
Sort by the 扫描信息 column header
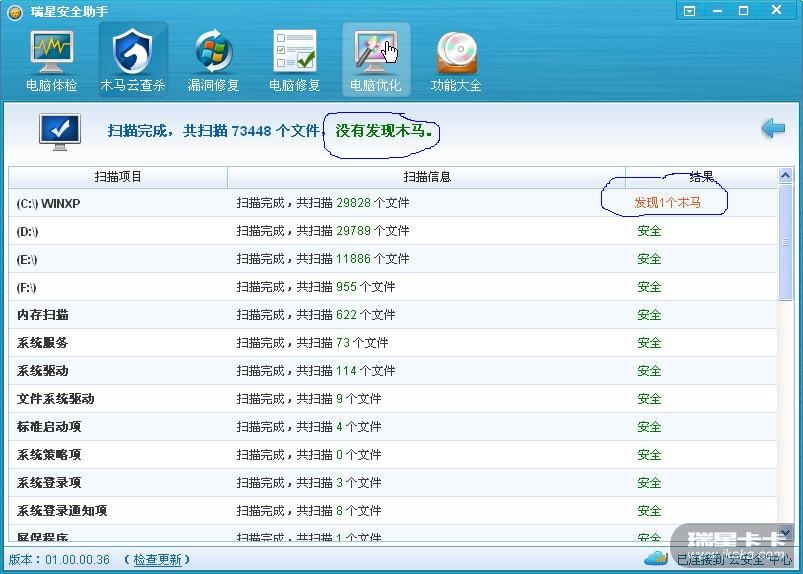426,177
